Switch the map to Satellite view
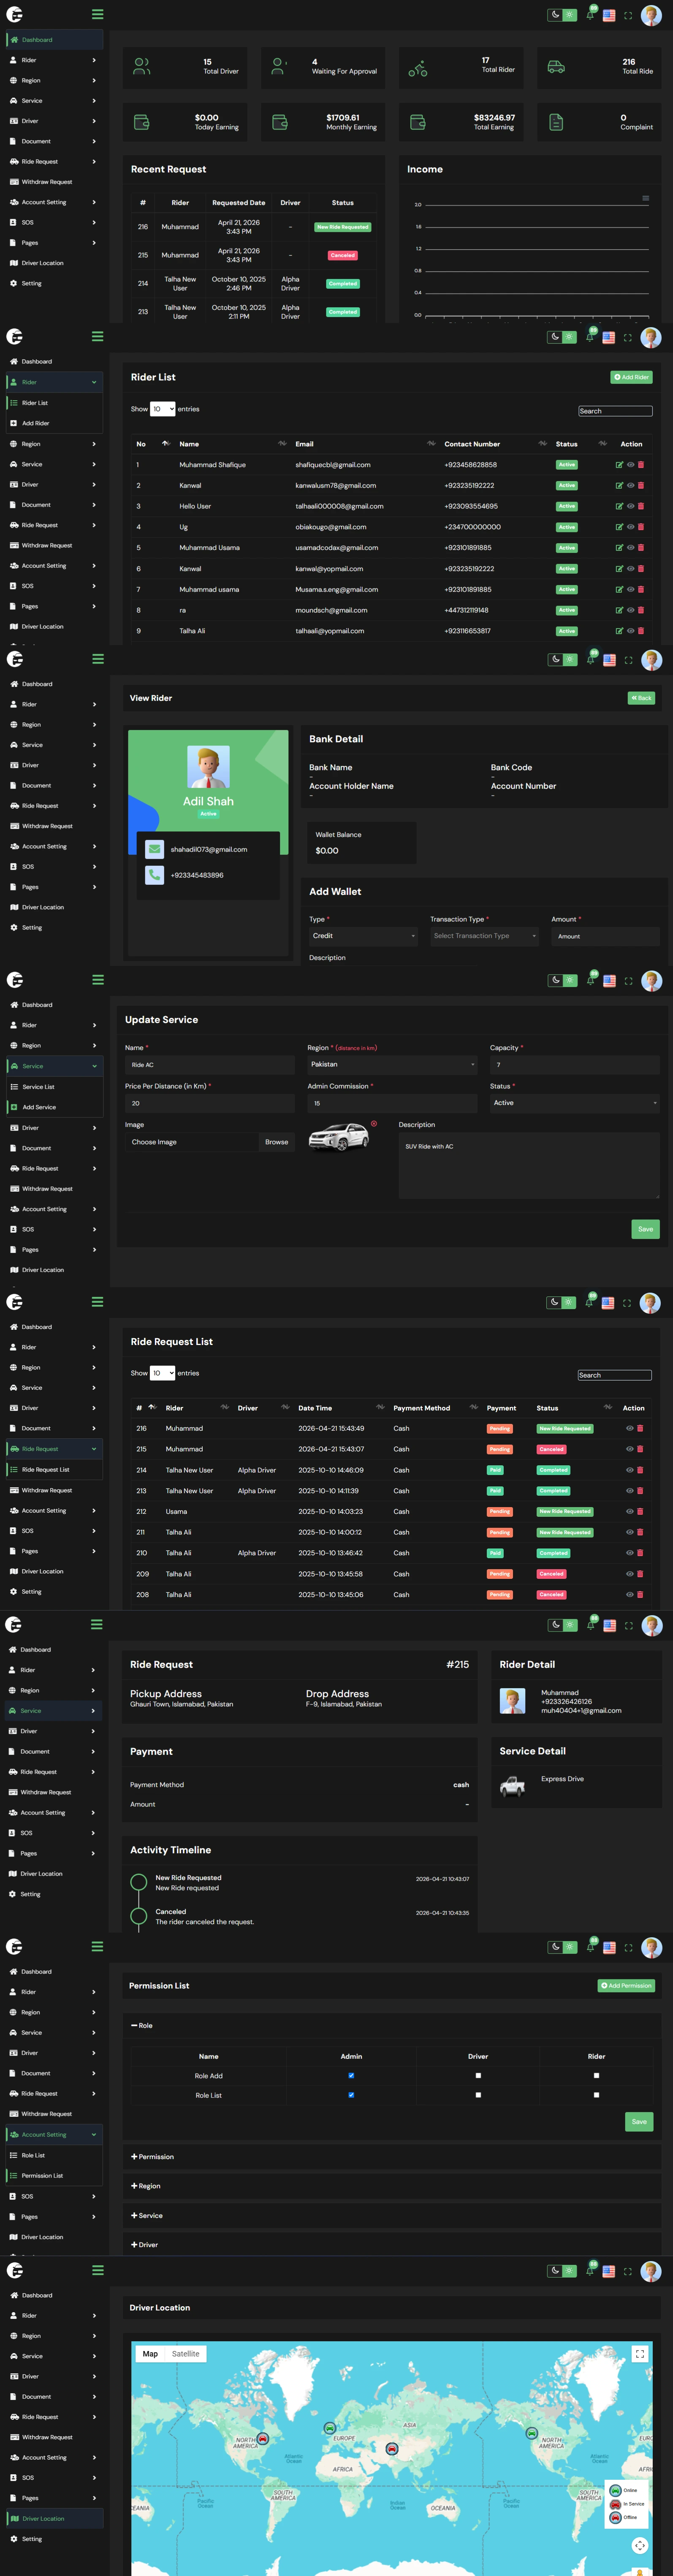Screen dimensions: 673x2576 click(x=186, y=2354)
